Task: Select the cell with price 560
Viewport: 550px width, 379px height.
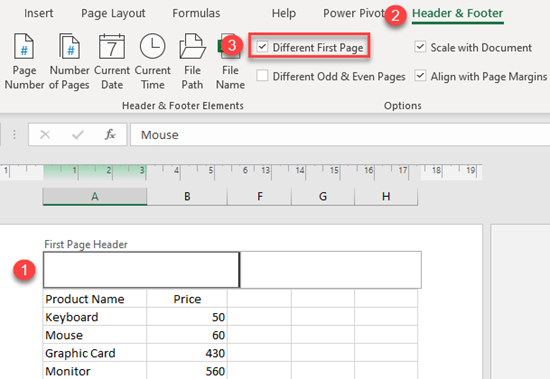Action: click(187, 371)
